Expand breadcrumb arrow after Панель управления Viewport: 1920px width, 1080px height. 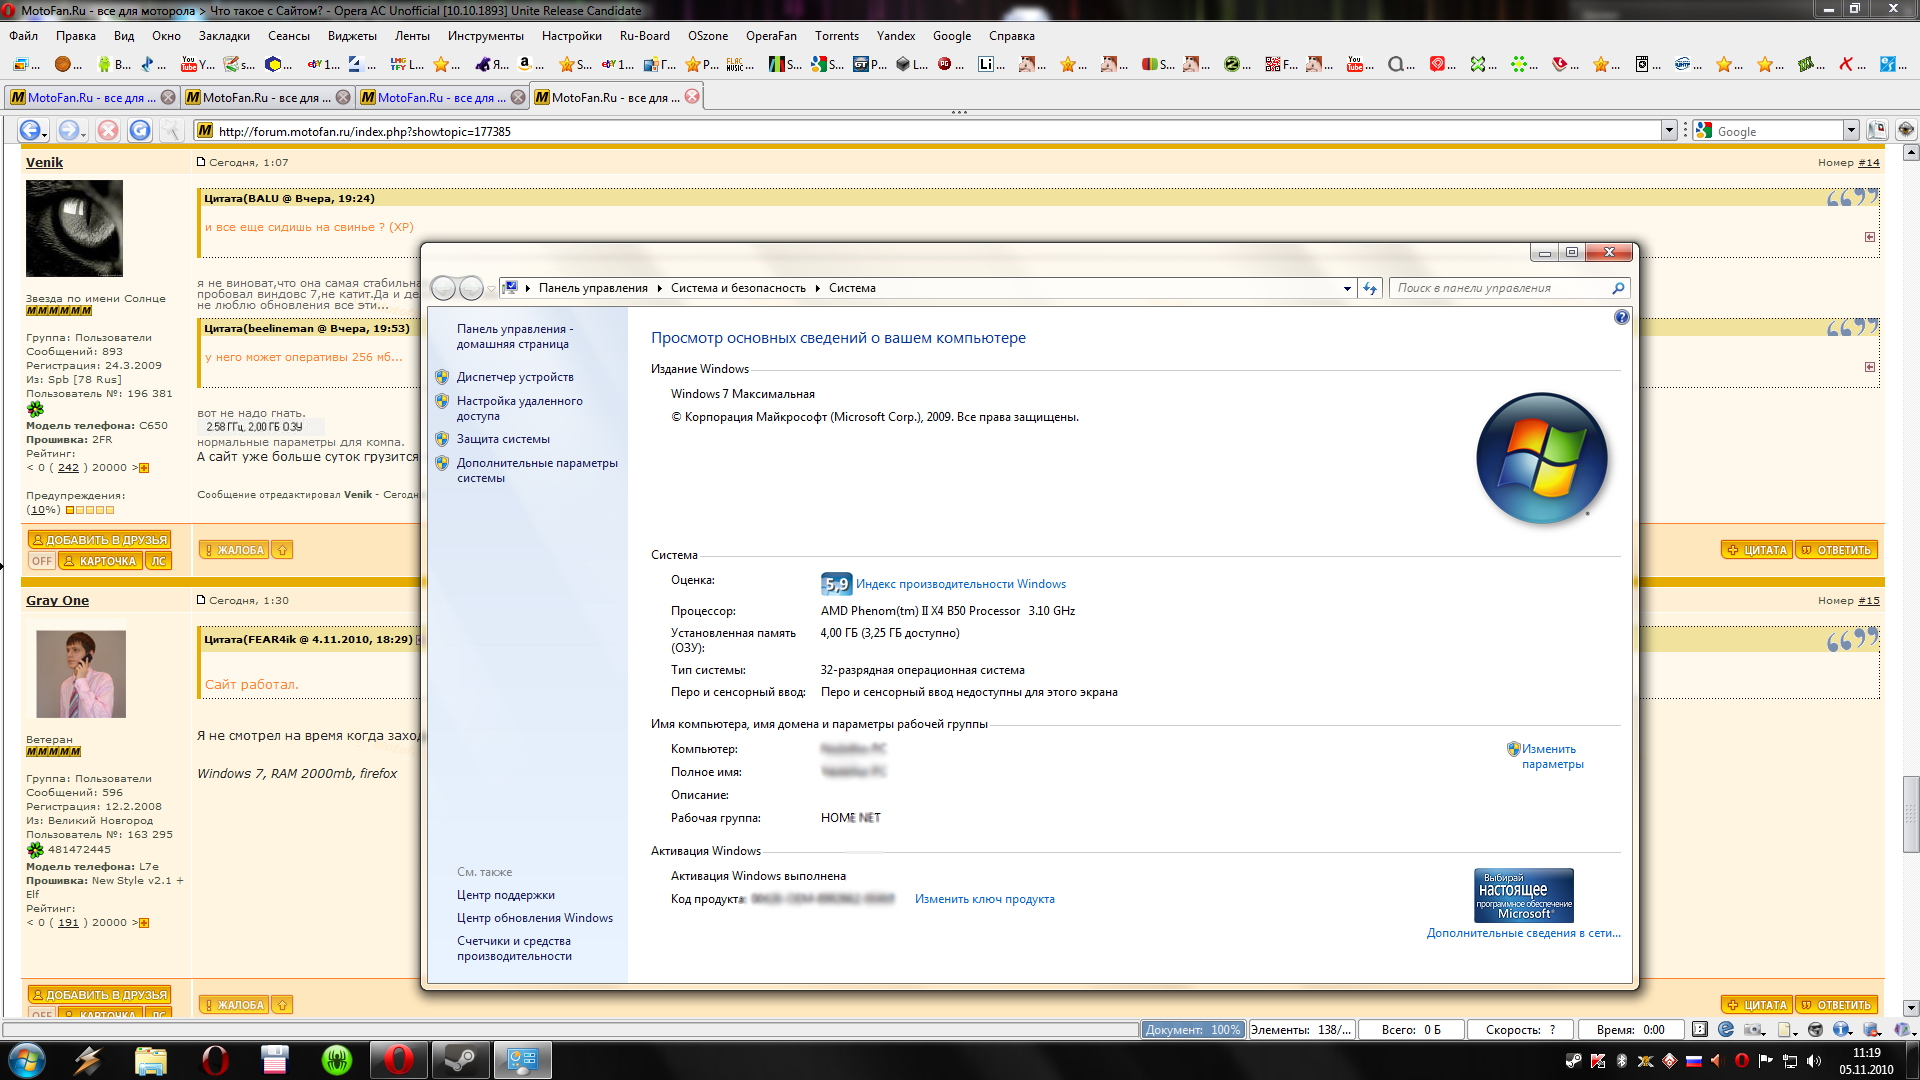coord(660,288)
